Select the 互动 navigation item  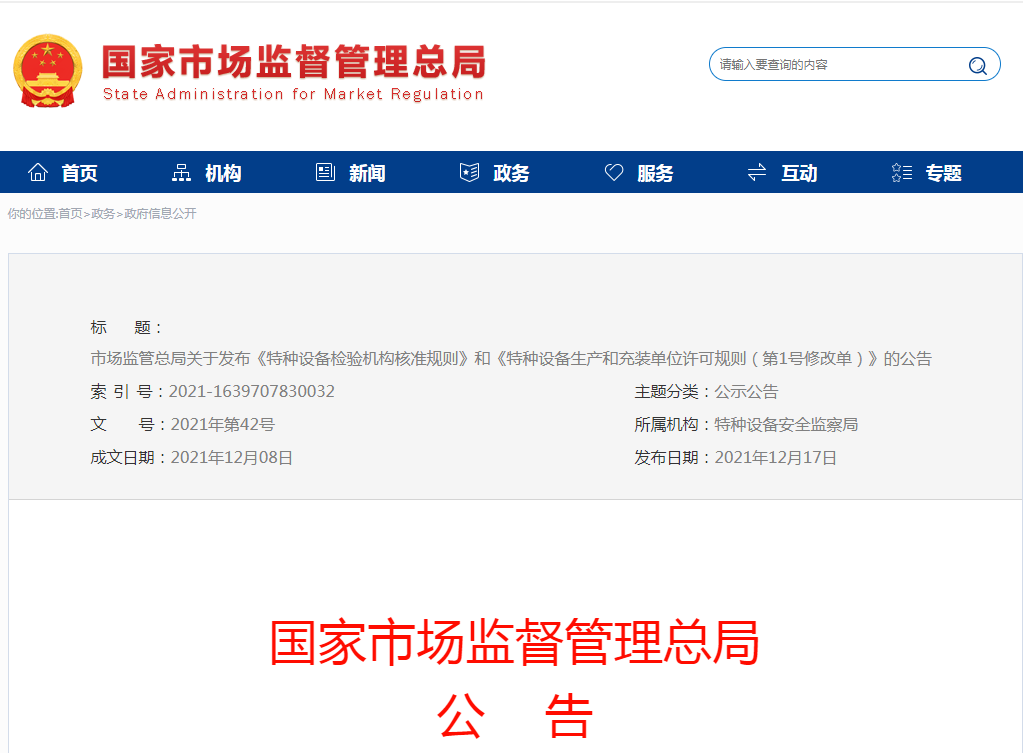[799, 173]
